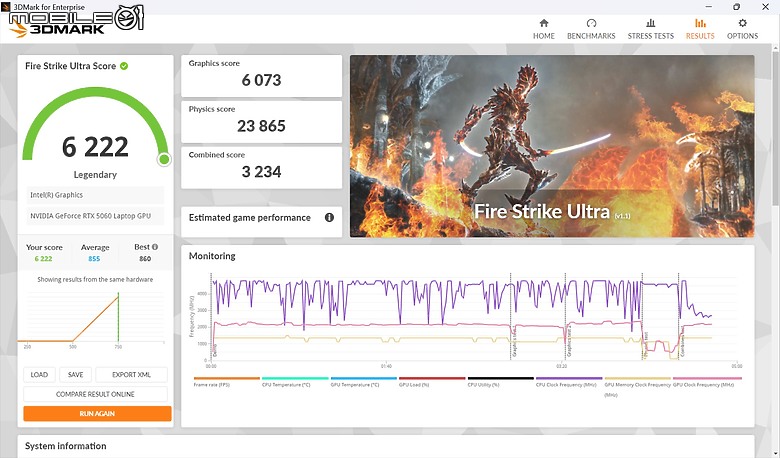Open Estimated game performance info icon

coord(329,217)
